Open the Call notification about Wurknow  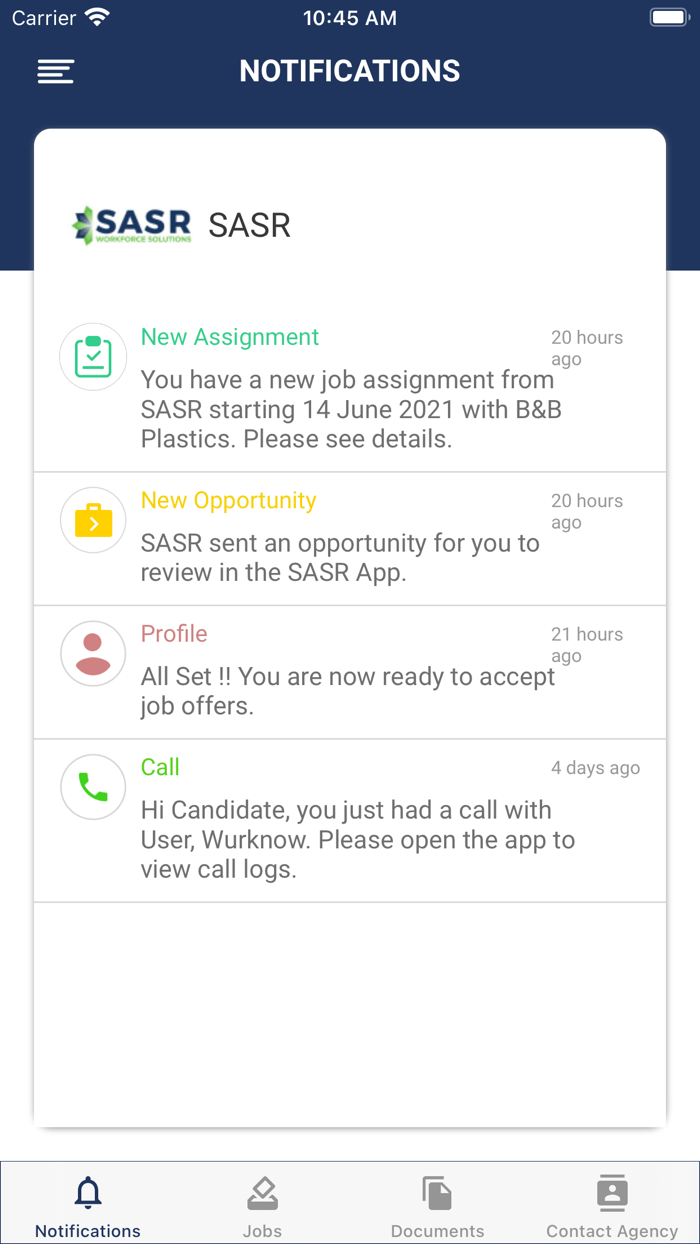point(350,820)
